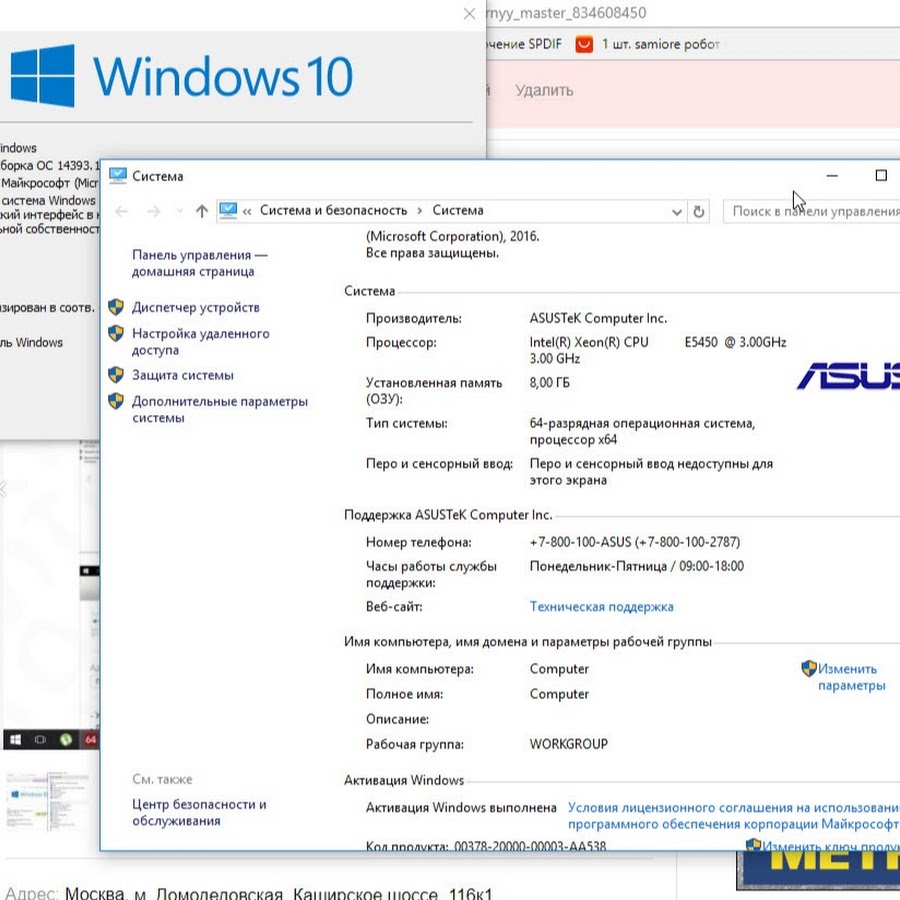
Task: Open 'Диспетчер устройств' link
Action: pos(196,307)
